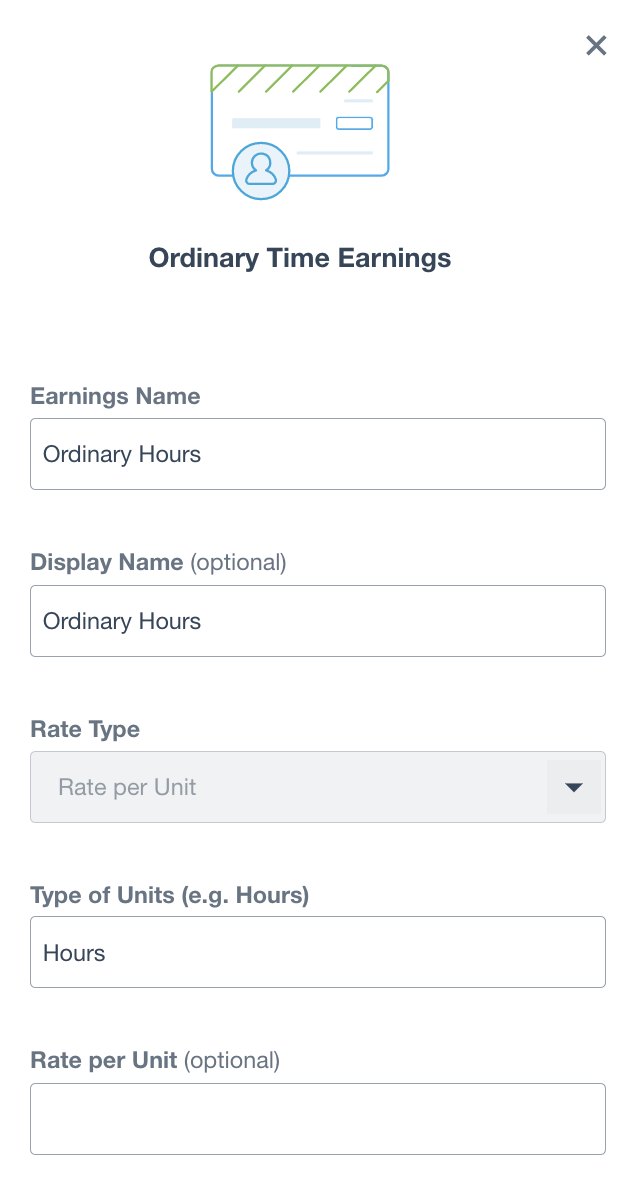Click the "Ordinary Time Earnings" heading
Screen dimensions: 636x1190
[300, 258]
